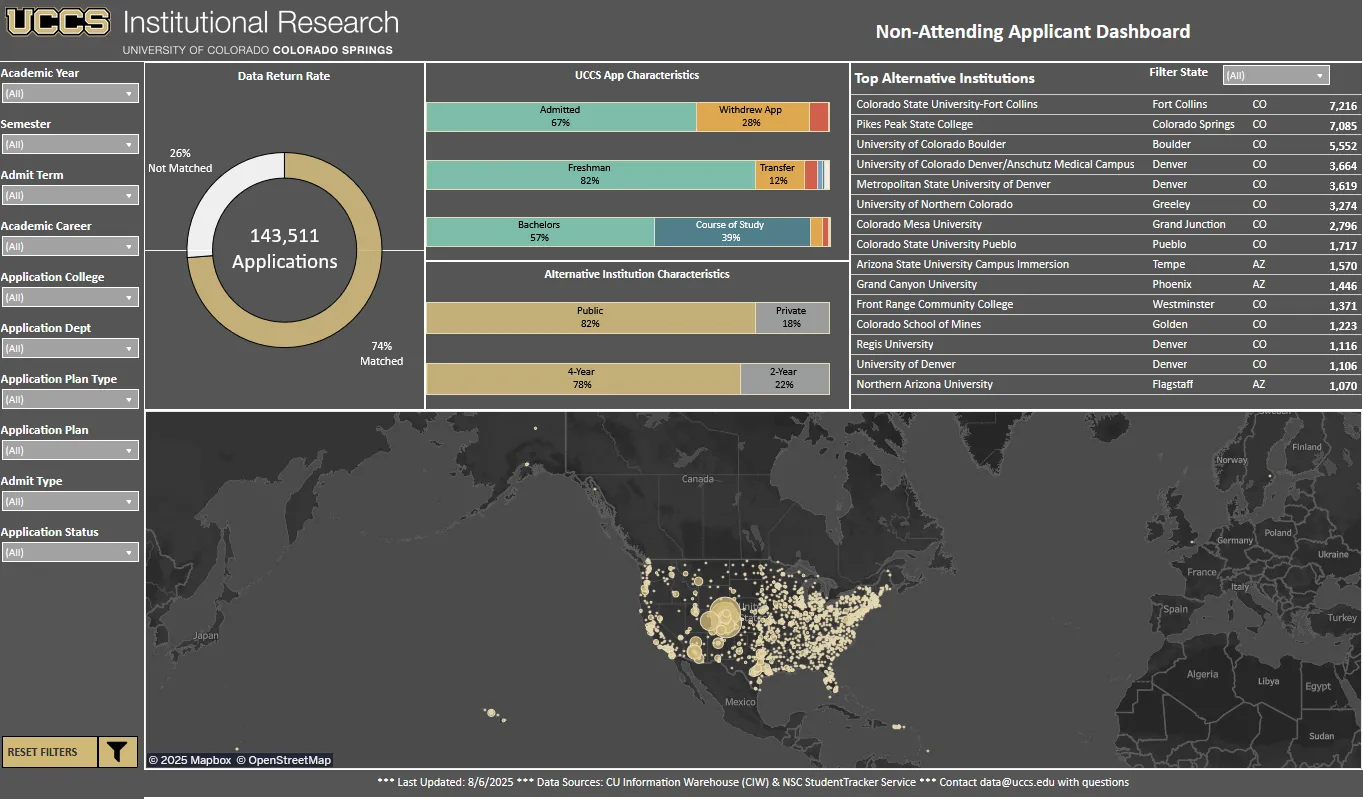Select the Freshman 82% bar segment

point(591,175)
